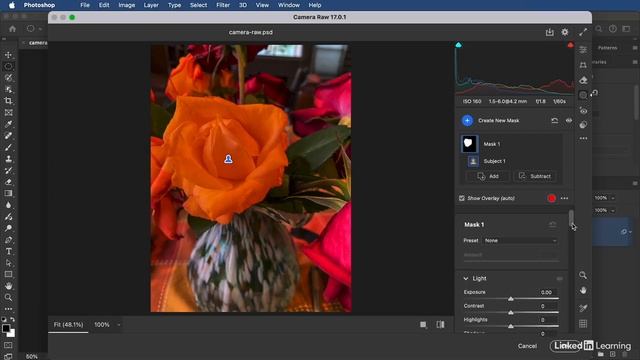640x360 pixels.
Task: Open overlay options three-dot menu
Action: click(564, 198)
